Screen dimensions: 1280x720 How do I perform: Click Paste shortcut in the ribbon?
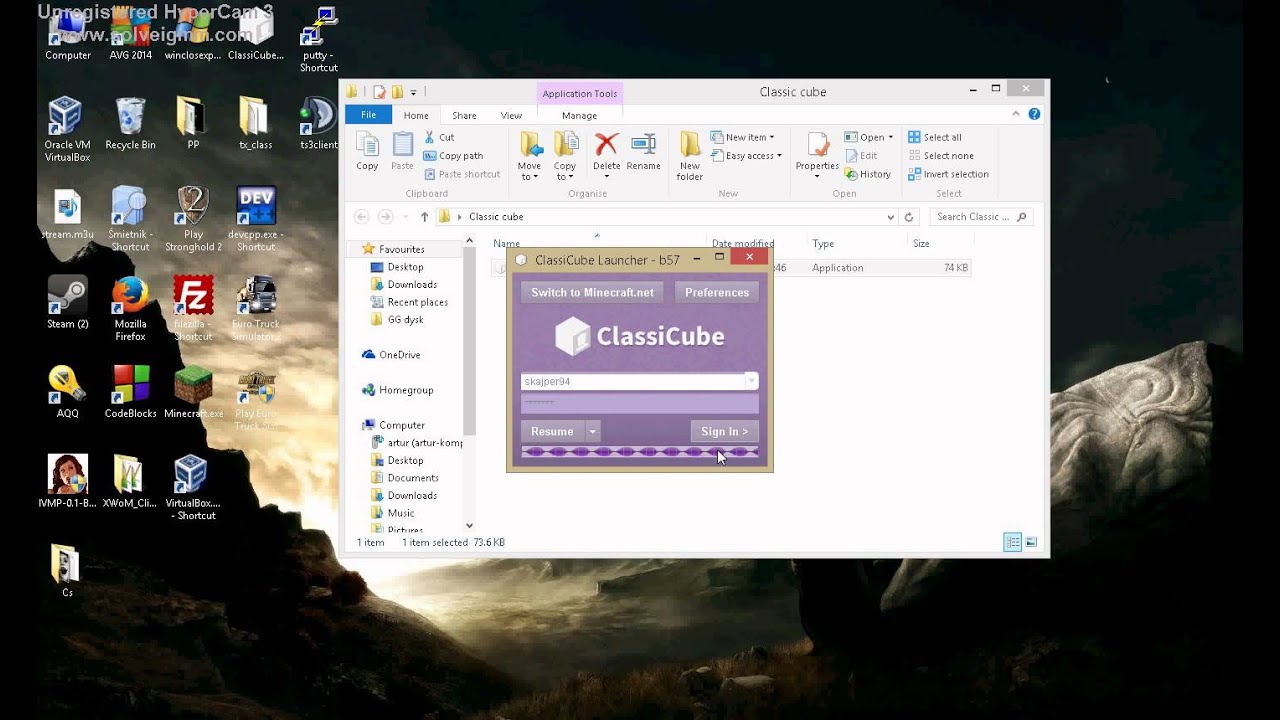pyautogui.click(x=462, y=174)
